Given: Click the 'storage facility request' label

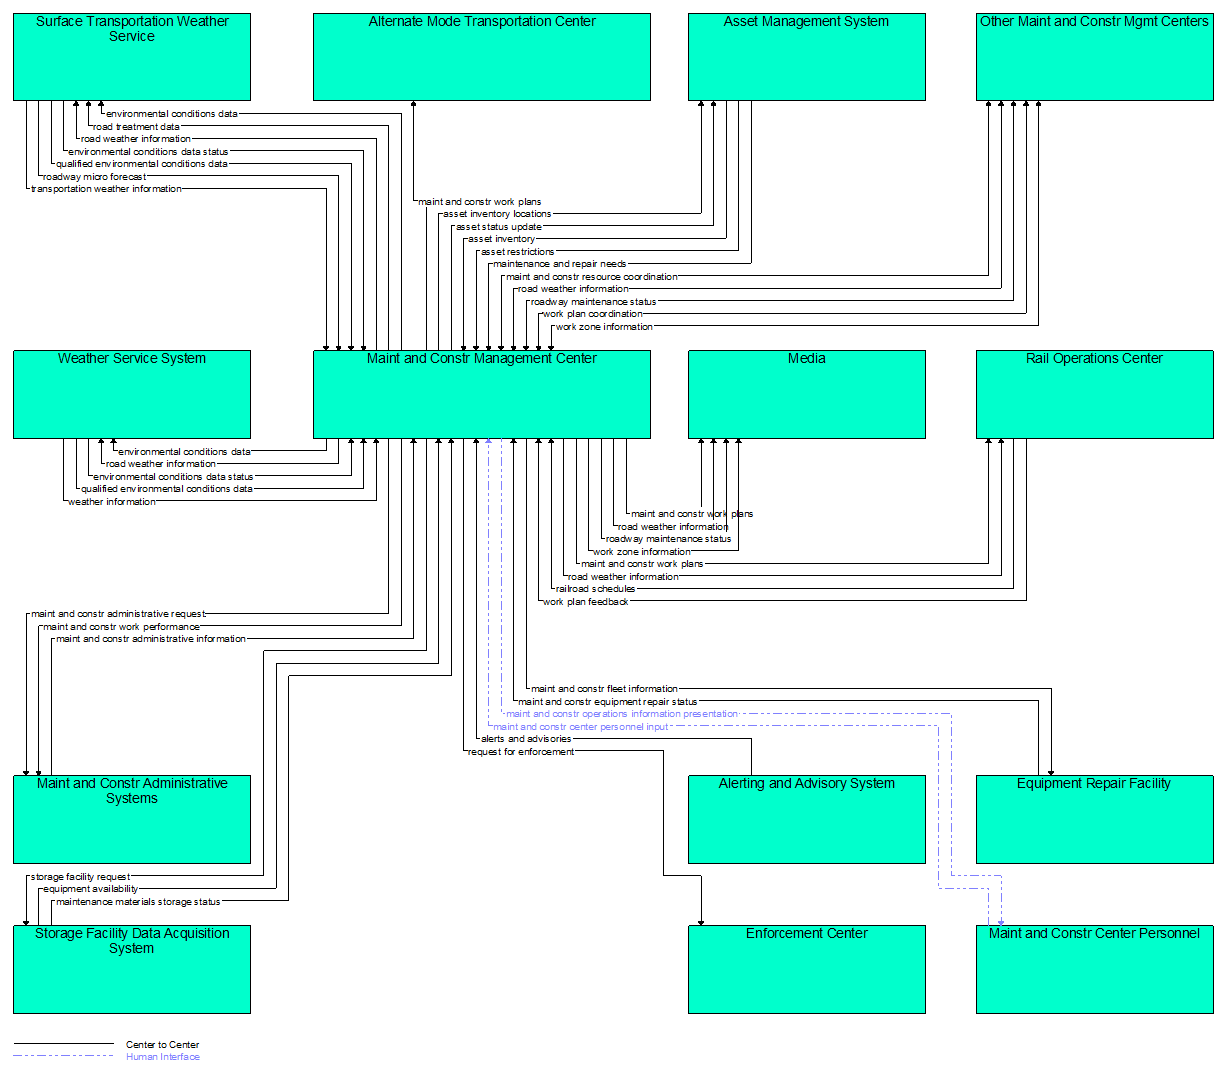Looking at the screenshot, I should [x=80, y=877].
